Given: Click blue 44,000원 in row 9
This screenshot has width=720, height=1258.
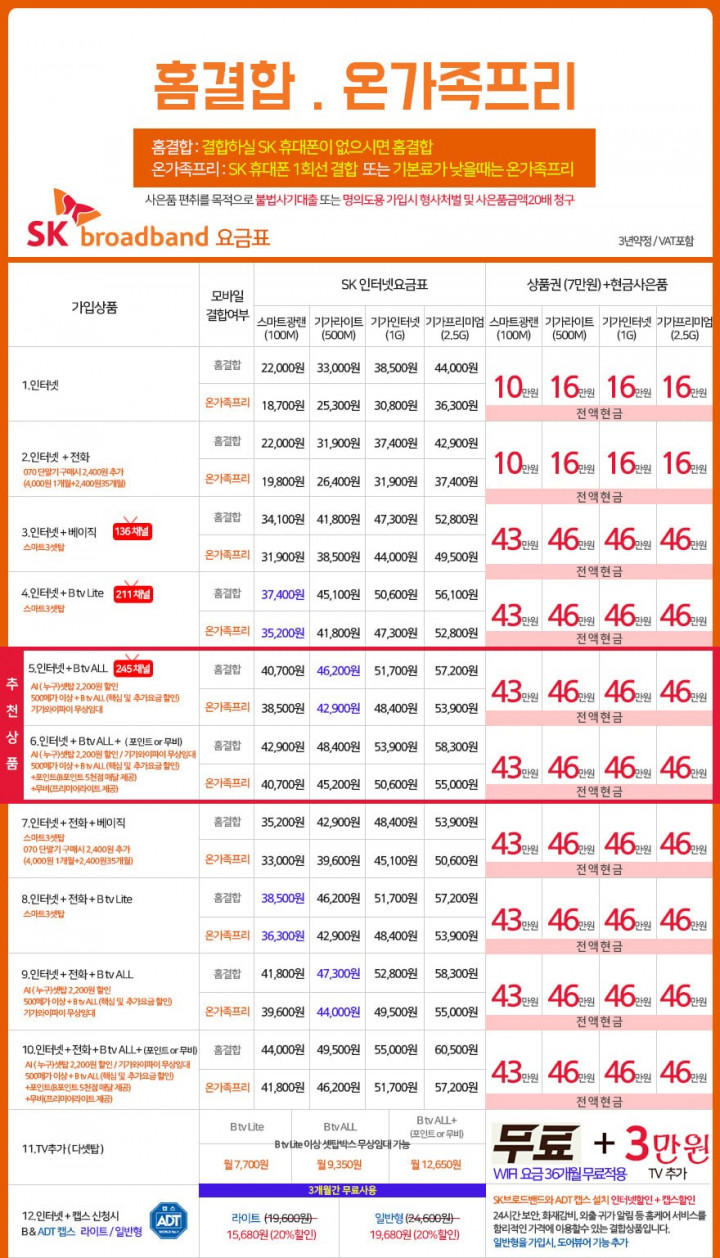Looking at the screenshot, I should (x=339, y=1012).
